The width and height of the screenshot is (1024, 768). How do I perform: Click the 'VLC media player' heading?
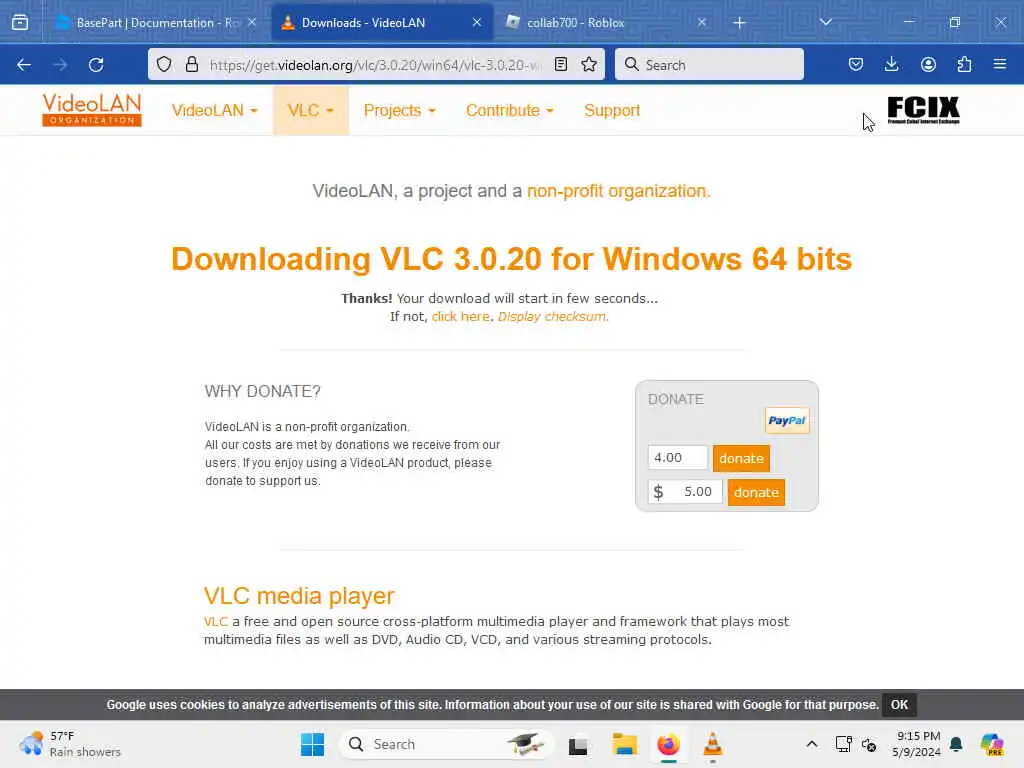(299, 596)
